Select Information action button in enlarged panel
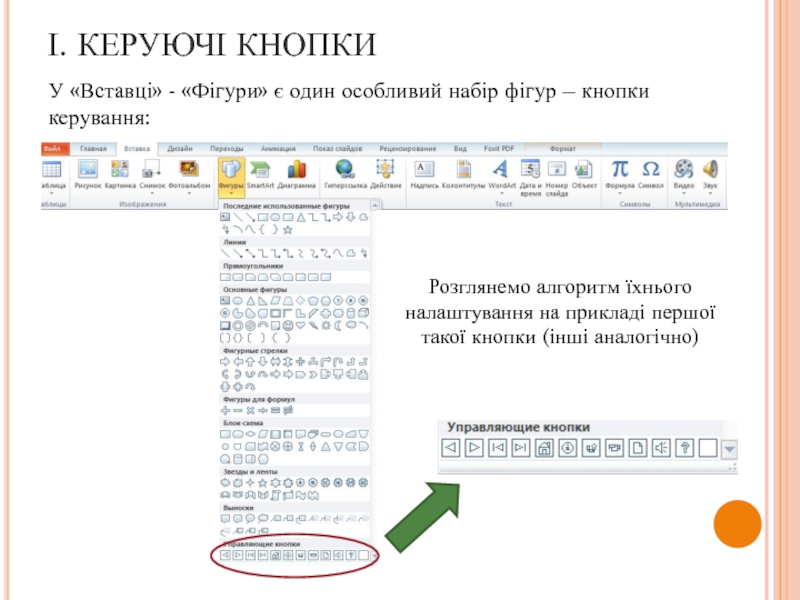 click(567, 448)
